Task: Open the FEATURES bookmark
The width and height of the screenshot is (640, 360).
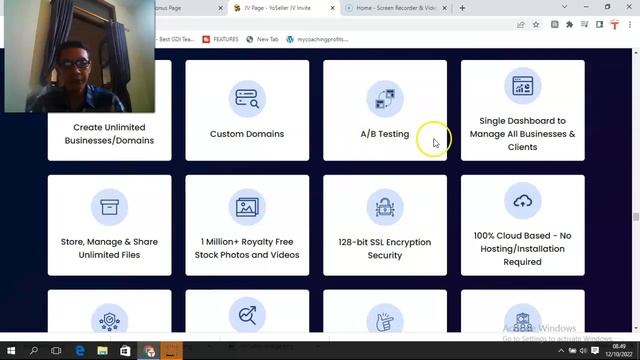Action: tap(220, 39)
